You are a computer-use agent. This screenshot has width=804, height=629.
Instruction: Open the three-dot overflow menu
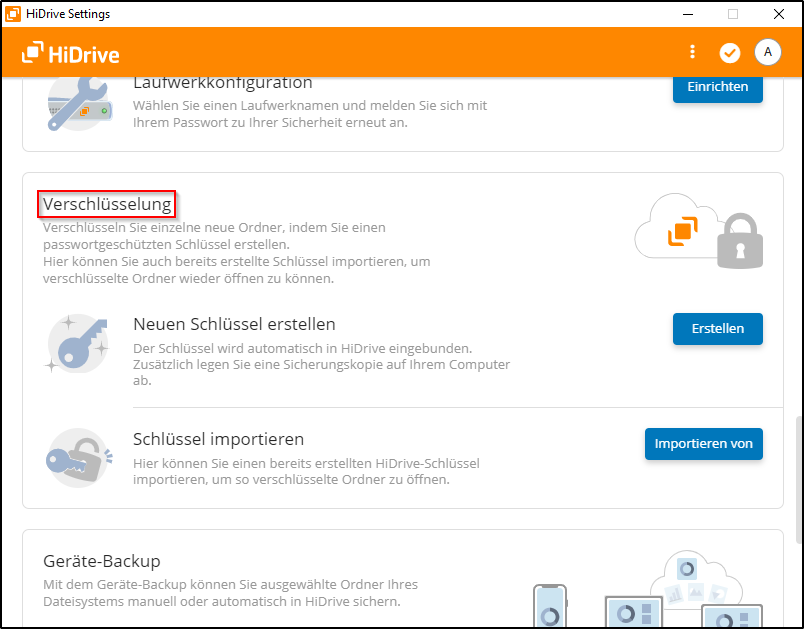pos(692,52)
